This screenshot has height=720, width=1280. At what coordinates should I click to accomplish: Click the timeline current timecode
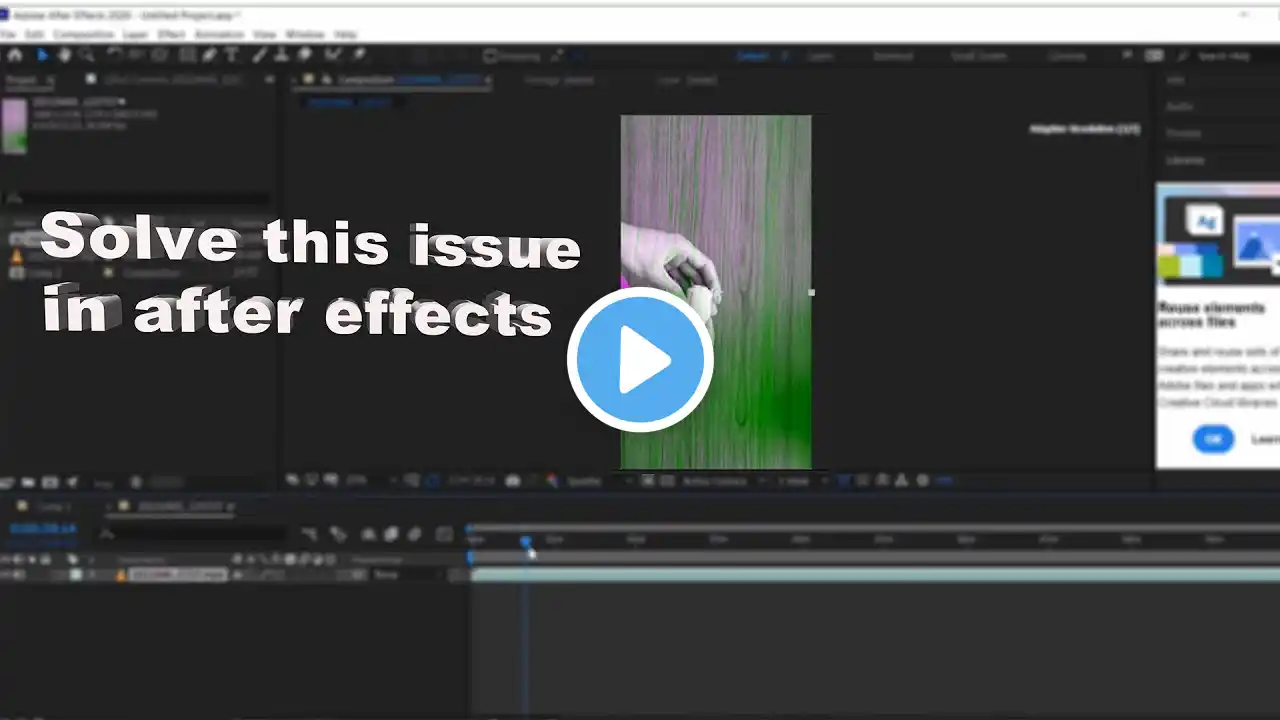tap(42, 528)
